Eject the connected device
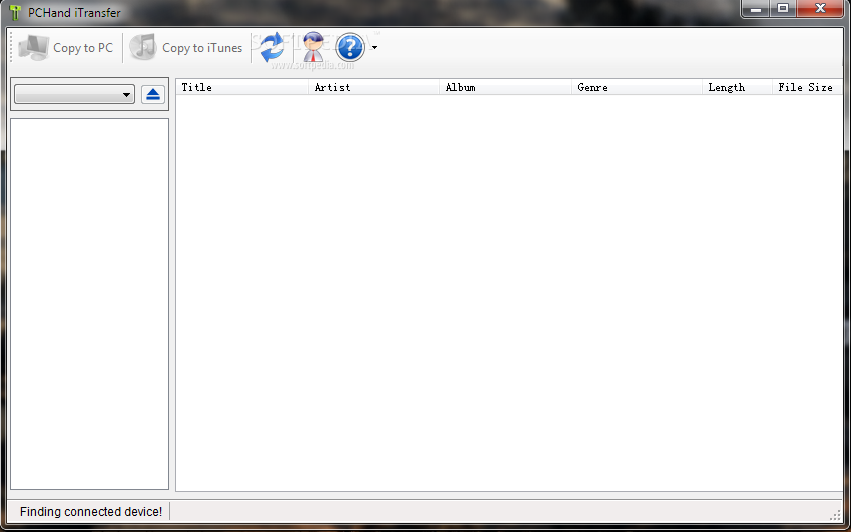Image resolution: width=851 pixels, height=532 pixels. 152,94
